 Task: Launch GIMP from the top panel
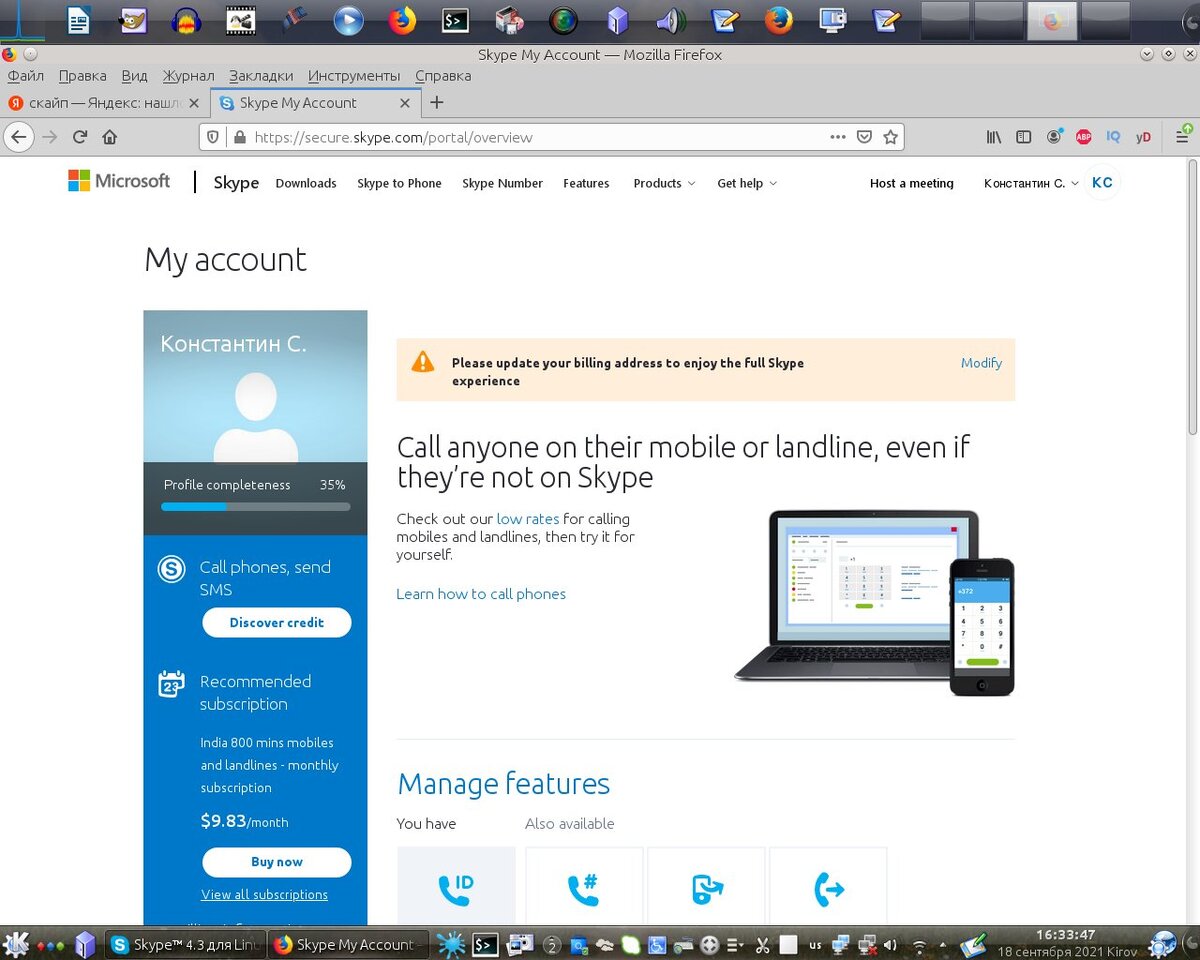(132, 20)
